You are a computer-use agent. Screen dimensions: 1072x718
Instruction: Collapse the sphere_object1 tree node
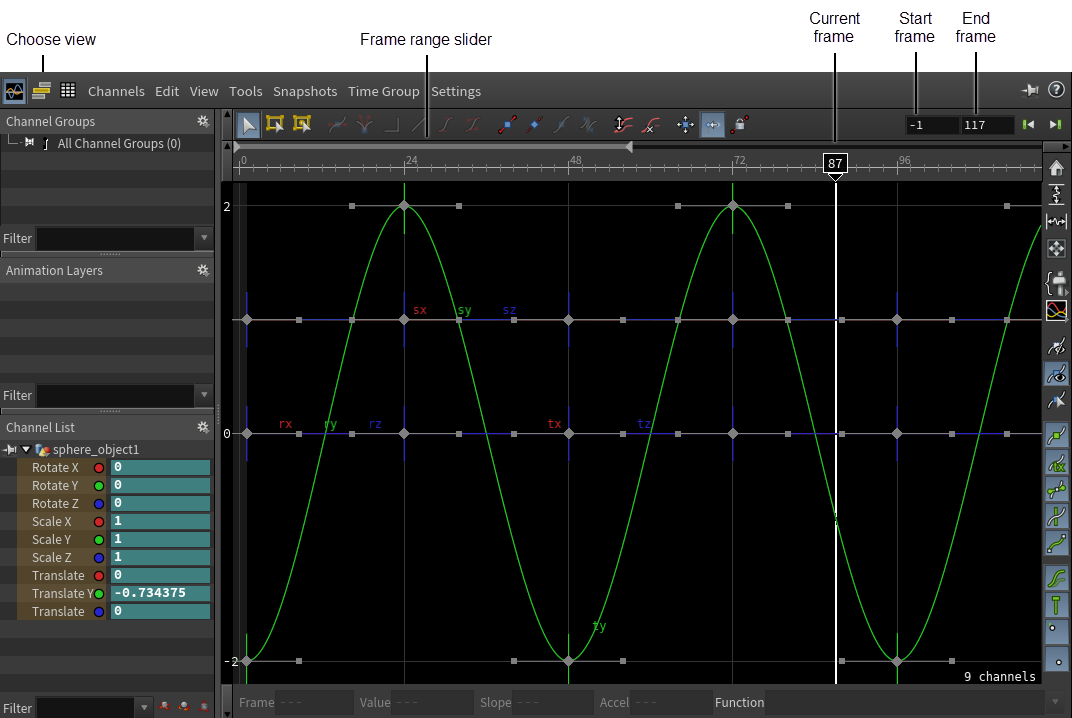pyautogui.click(x=26, y=450)
